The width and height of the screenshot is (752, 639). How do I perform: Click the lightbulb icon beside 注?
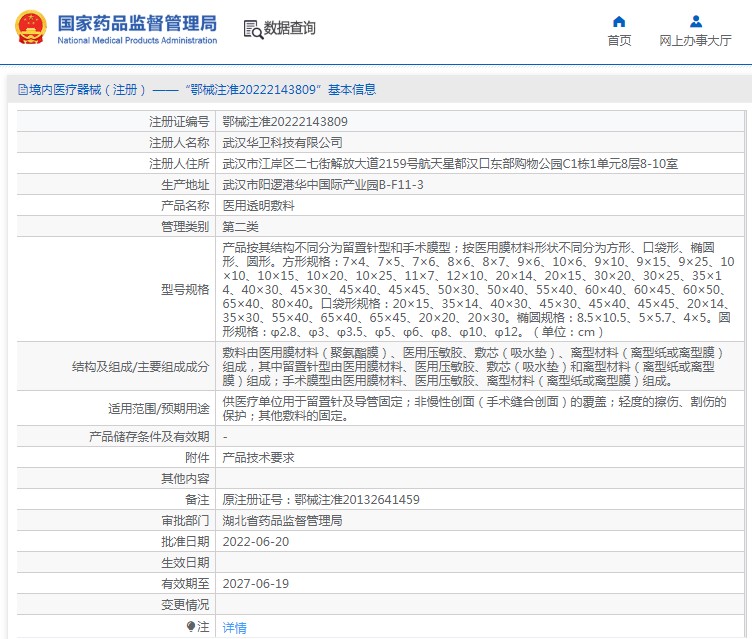[191, 627]
